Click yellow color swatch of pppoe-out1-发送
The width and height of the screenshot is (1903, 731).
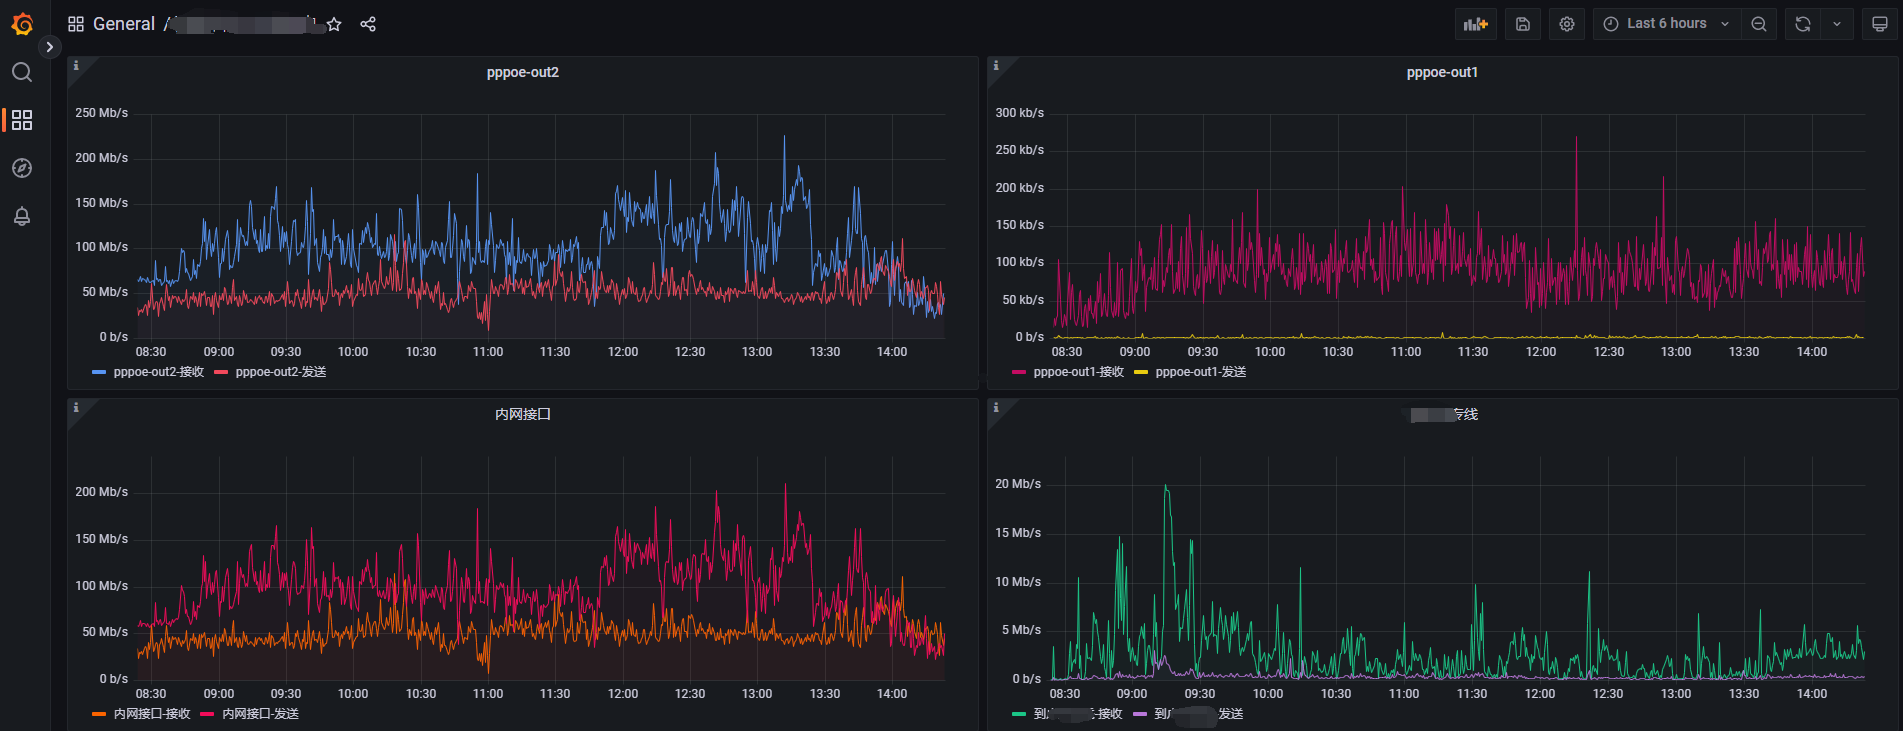(x=1141, y=372)
